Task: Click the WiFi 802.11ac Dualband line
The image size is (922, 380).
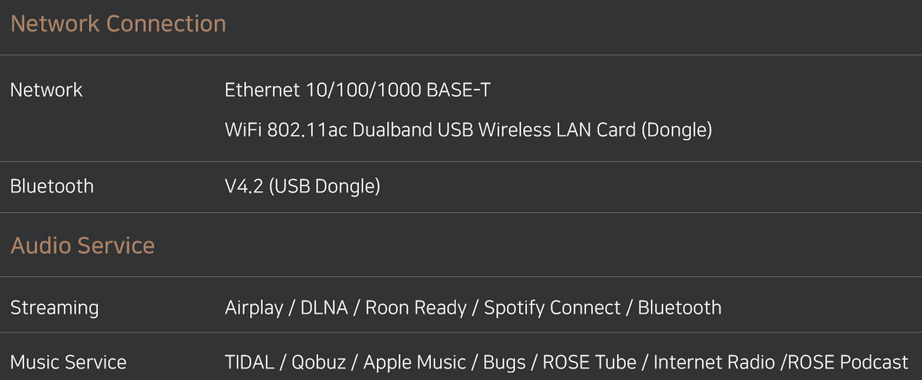Action: click(468, 129)
